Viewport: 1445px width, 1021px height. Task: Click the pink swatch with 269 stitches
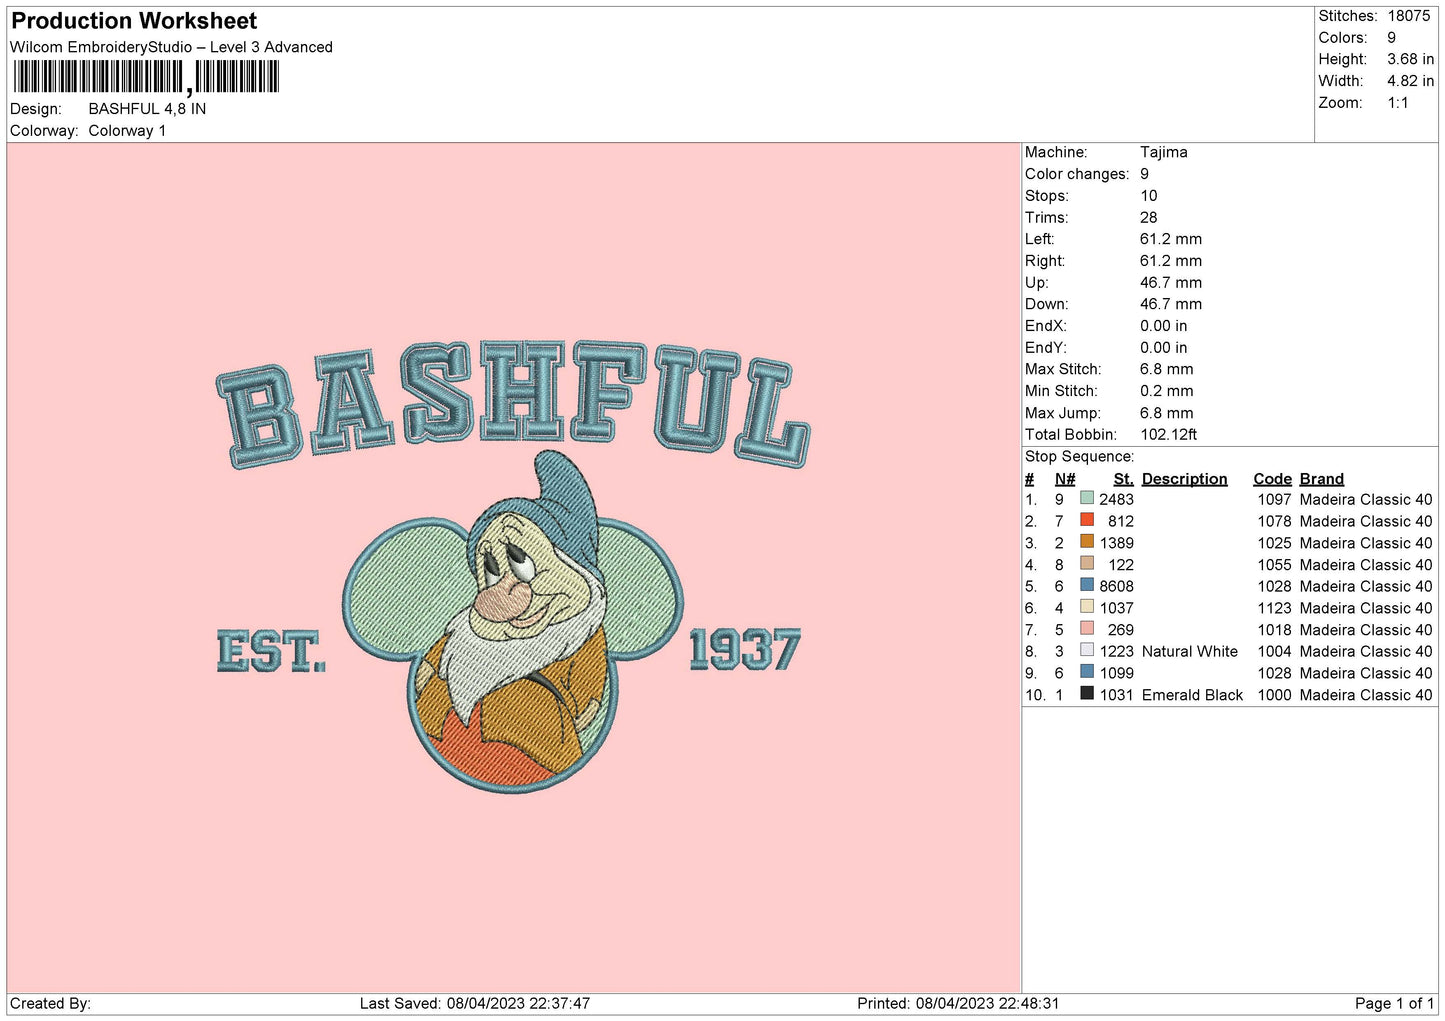1086,629
